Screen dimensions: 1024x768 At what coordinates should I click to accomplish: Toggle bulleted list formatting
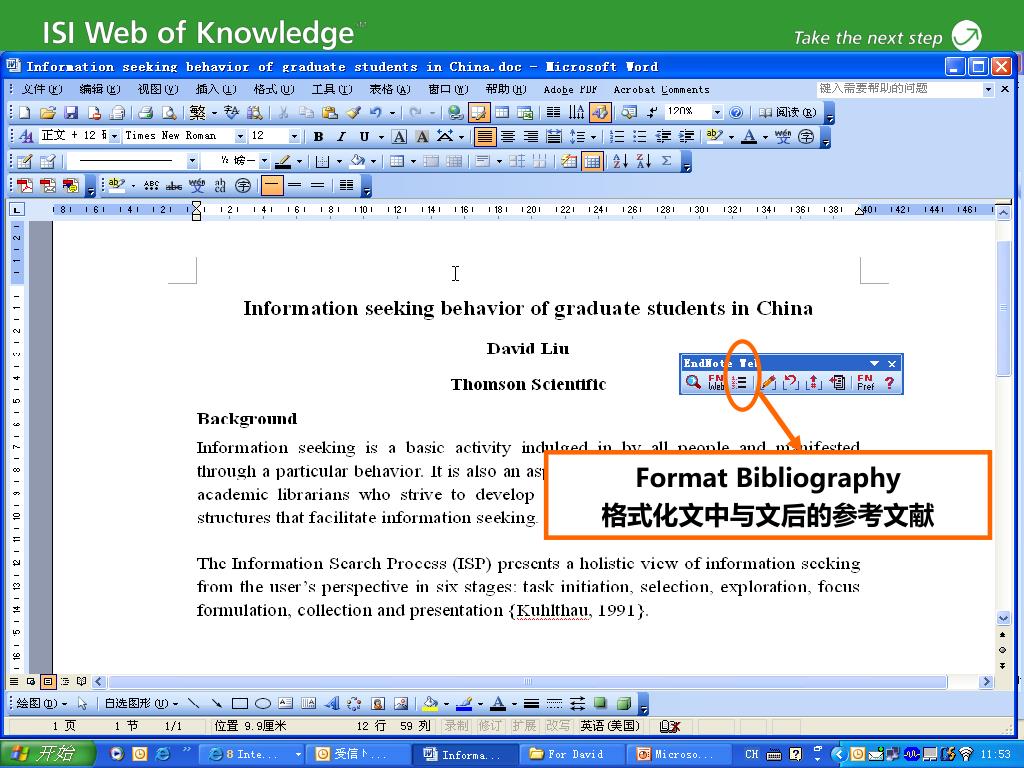pos(640,136)
